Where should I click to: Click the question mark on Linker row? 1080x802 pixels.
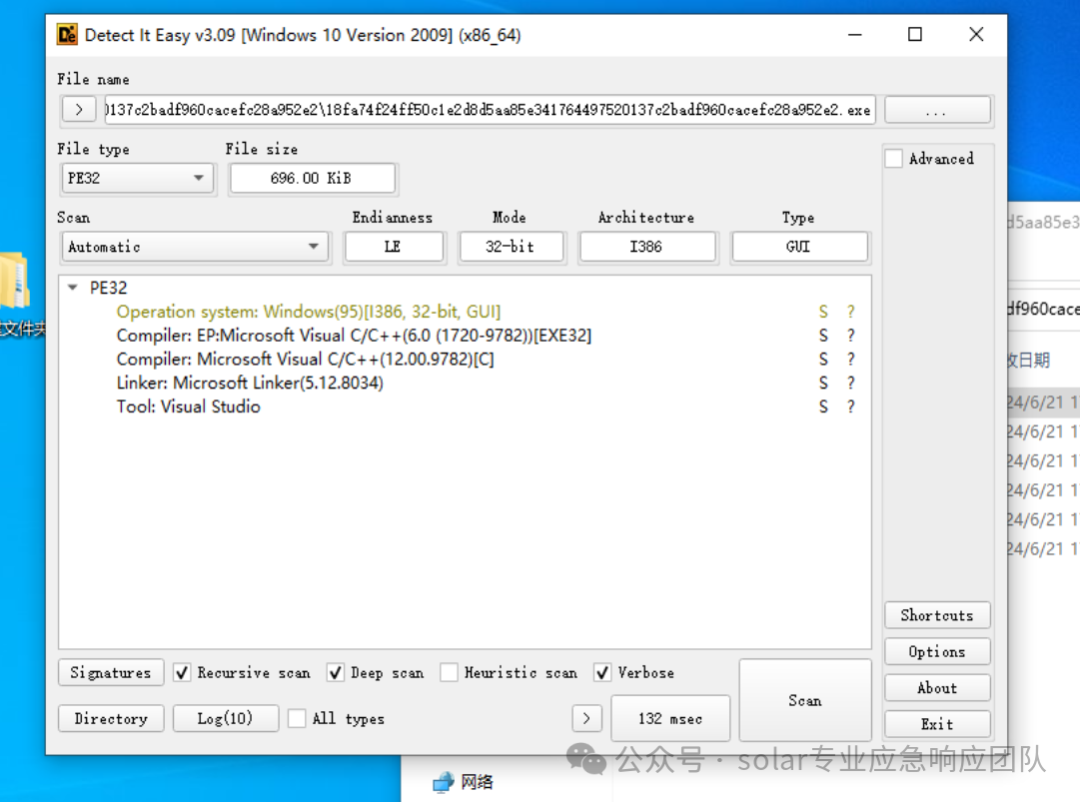point(851,383)
